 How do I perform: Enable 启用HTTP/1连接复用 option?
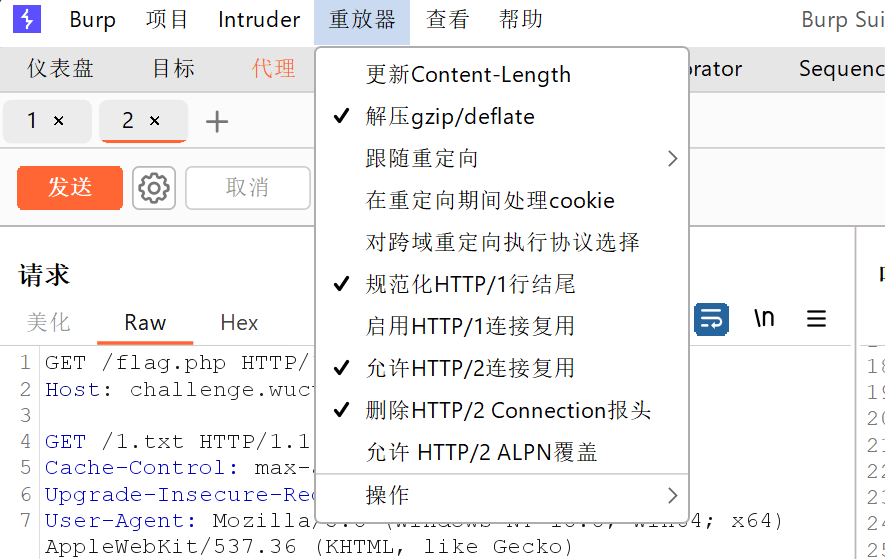click(x=502, y=326)
